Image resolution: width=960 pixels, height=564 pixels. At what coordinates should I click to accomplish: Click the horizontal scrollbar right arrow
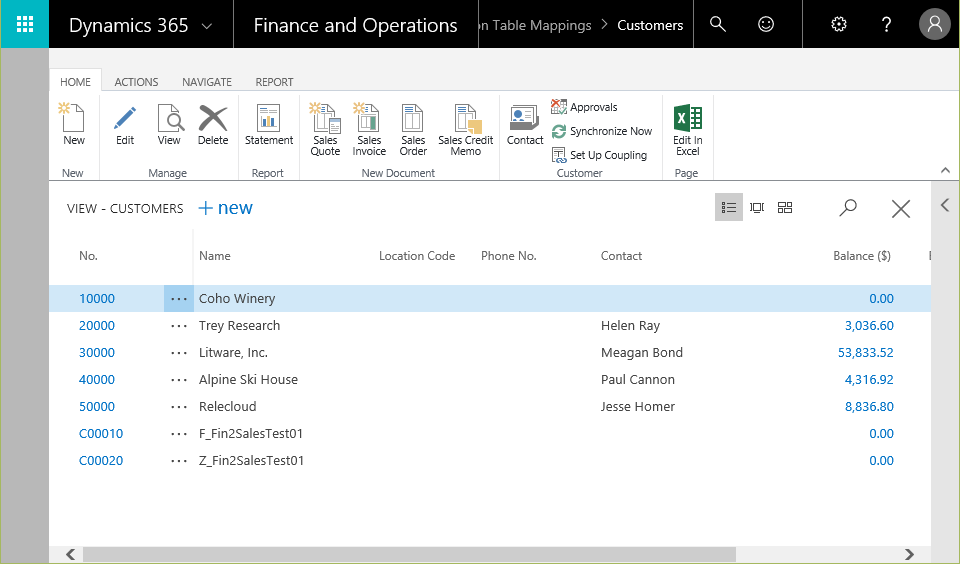pos(909,554)
